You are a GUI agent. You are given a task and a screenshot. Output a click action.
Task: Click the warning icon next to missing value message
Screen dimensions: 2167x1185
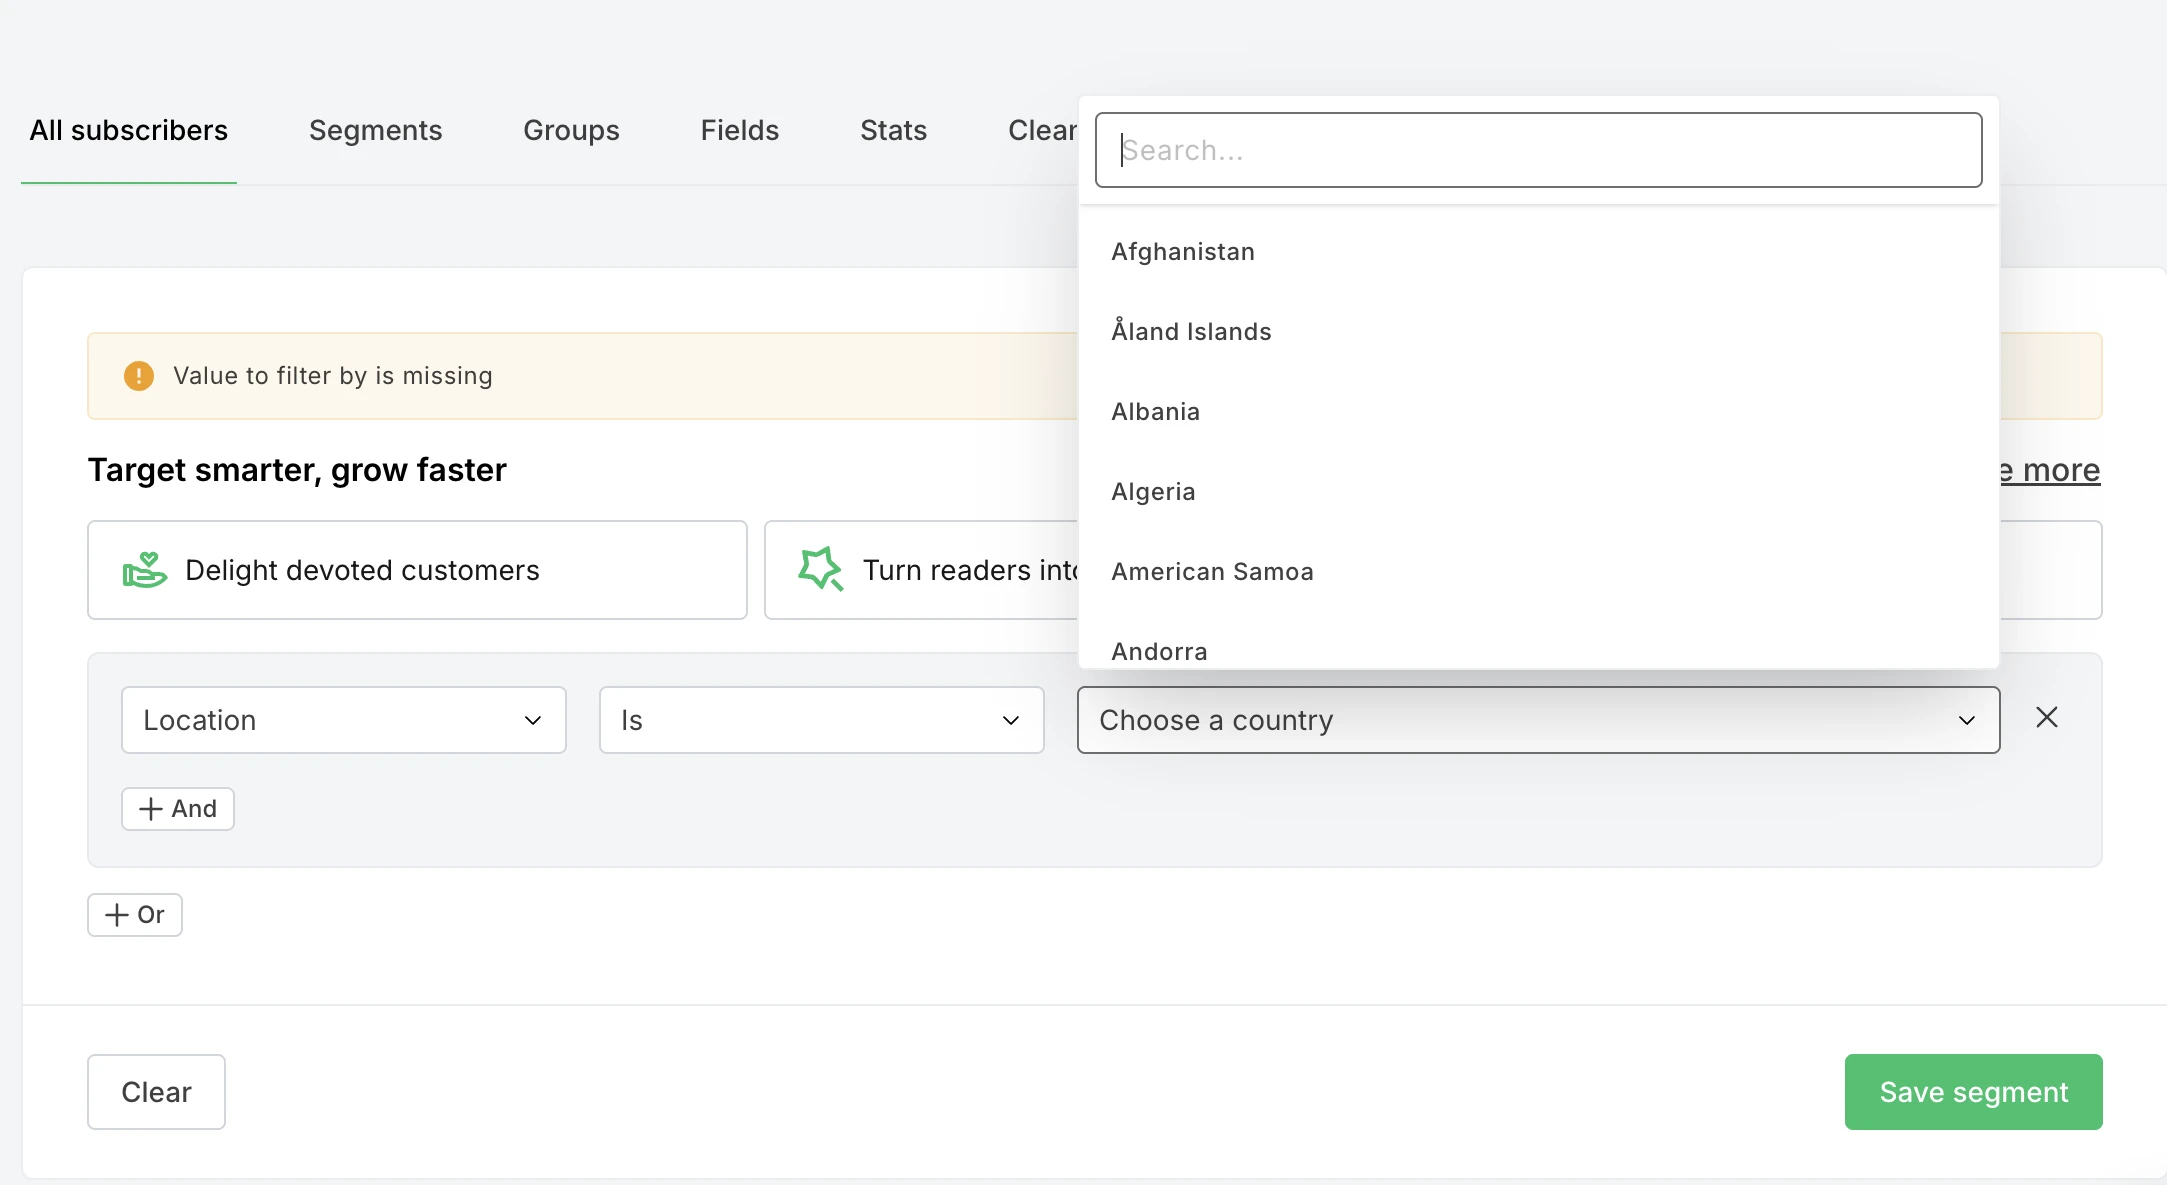click(138, 375)
